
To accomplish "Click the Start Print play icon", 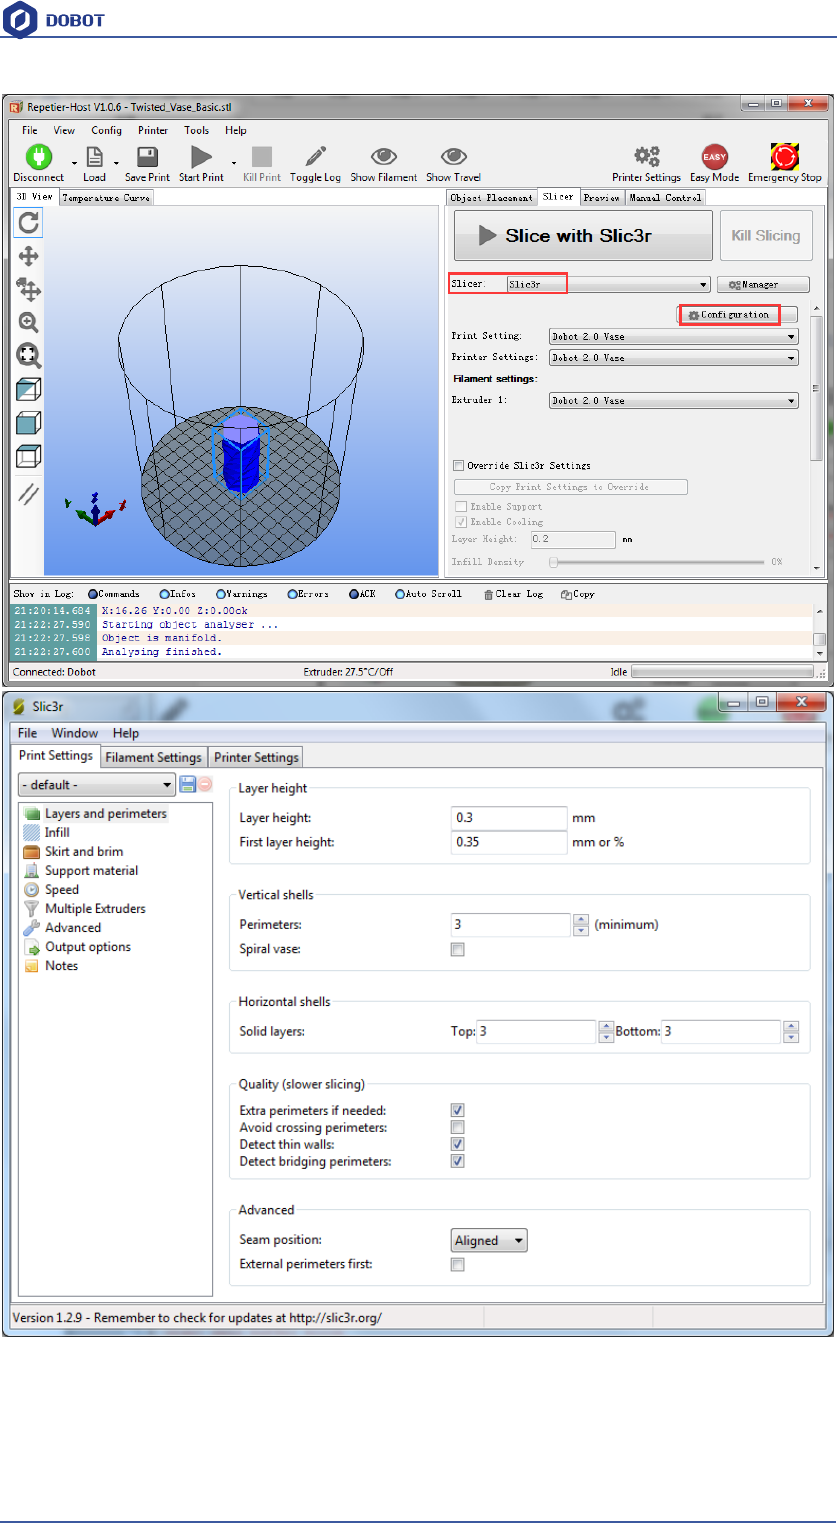I will click(201, 157).
